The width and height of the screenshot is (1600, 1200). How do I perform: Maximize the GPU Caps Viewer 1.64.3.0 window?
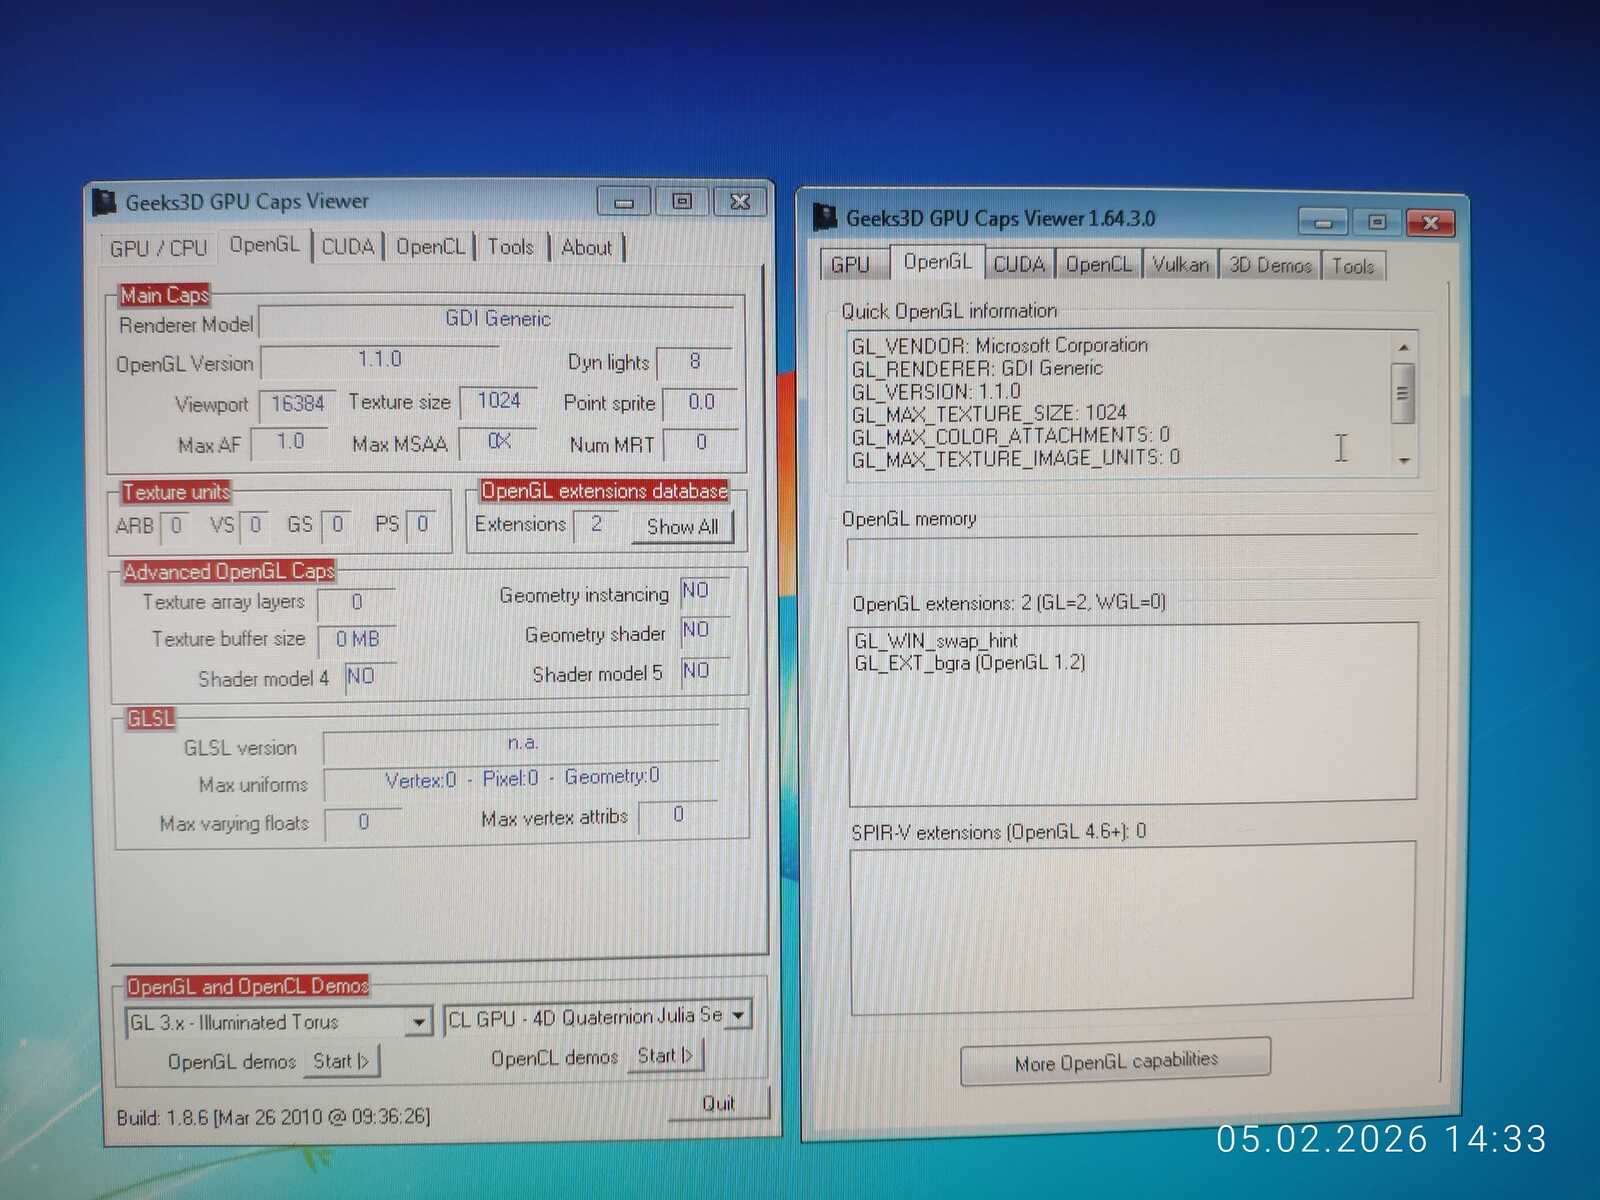(x=1376, y=221)
